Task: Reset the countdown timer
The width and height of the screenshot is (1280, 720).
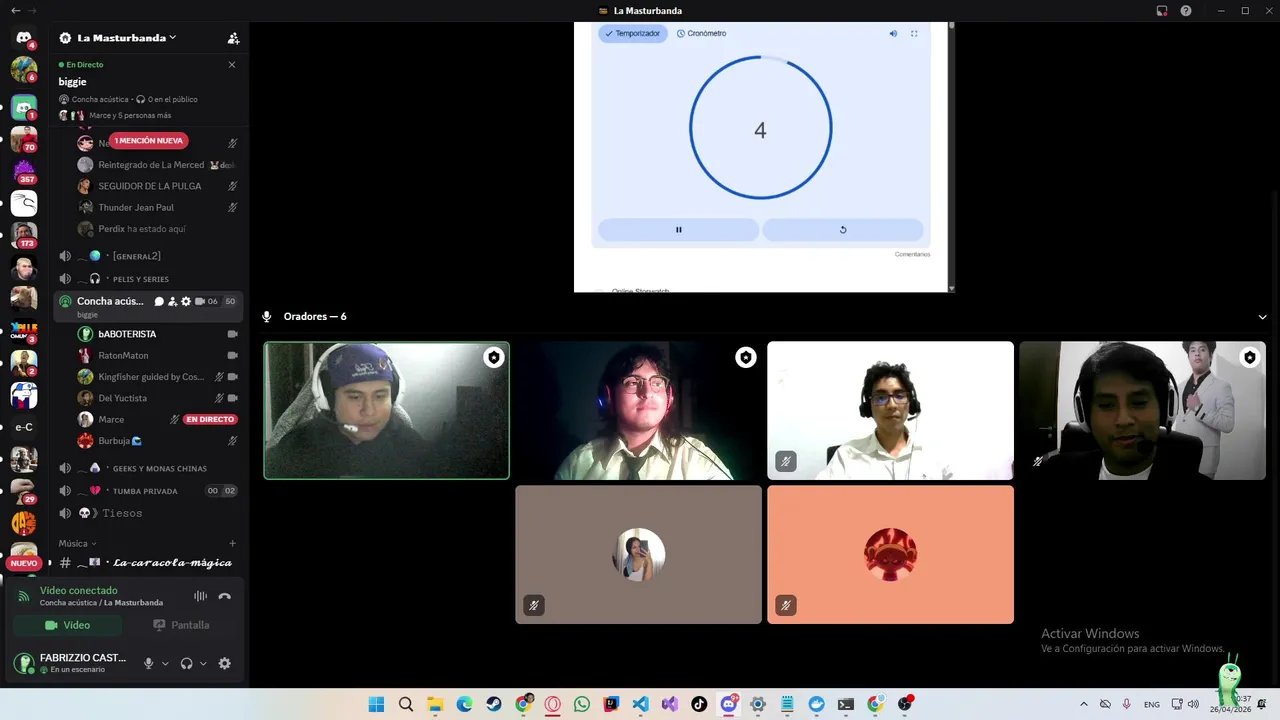Action: point(843,230)
